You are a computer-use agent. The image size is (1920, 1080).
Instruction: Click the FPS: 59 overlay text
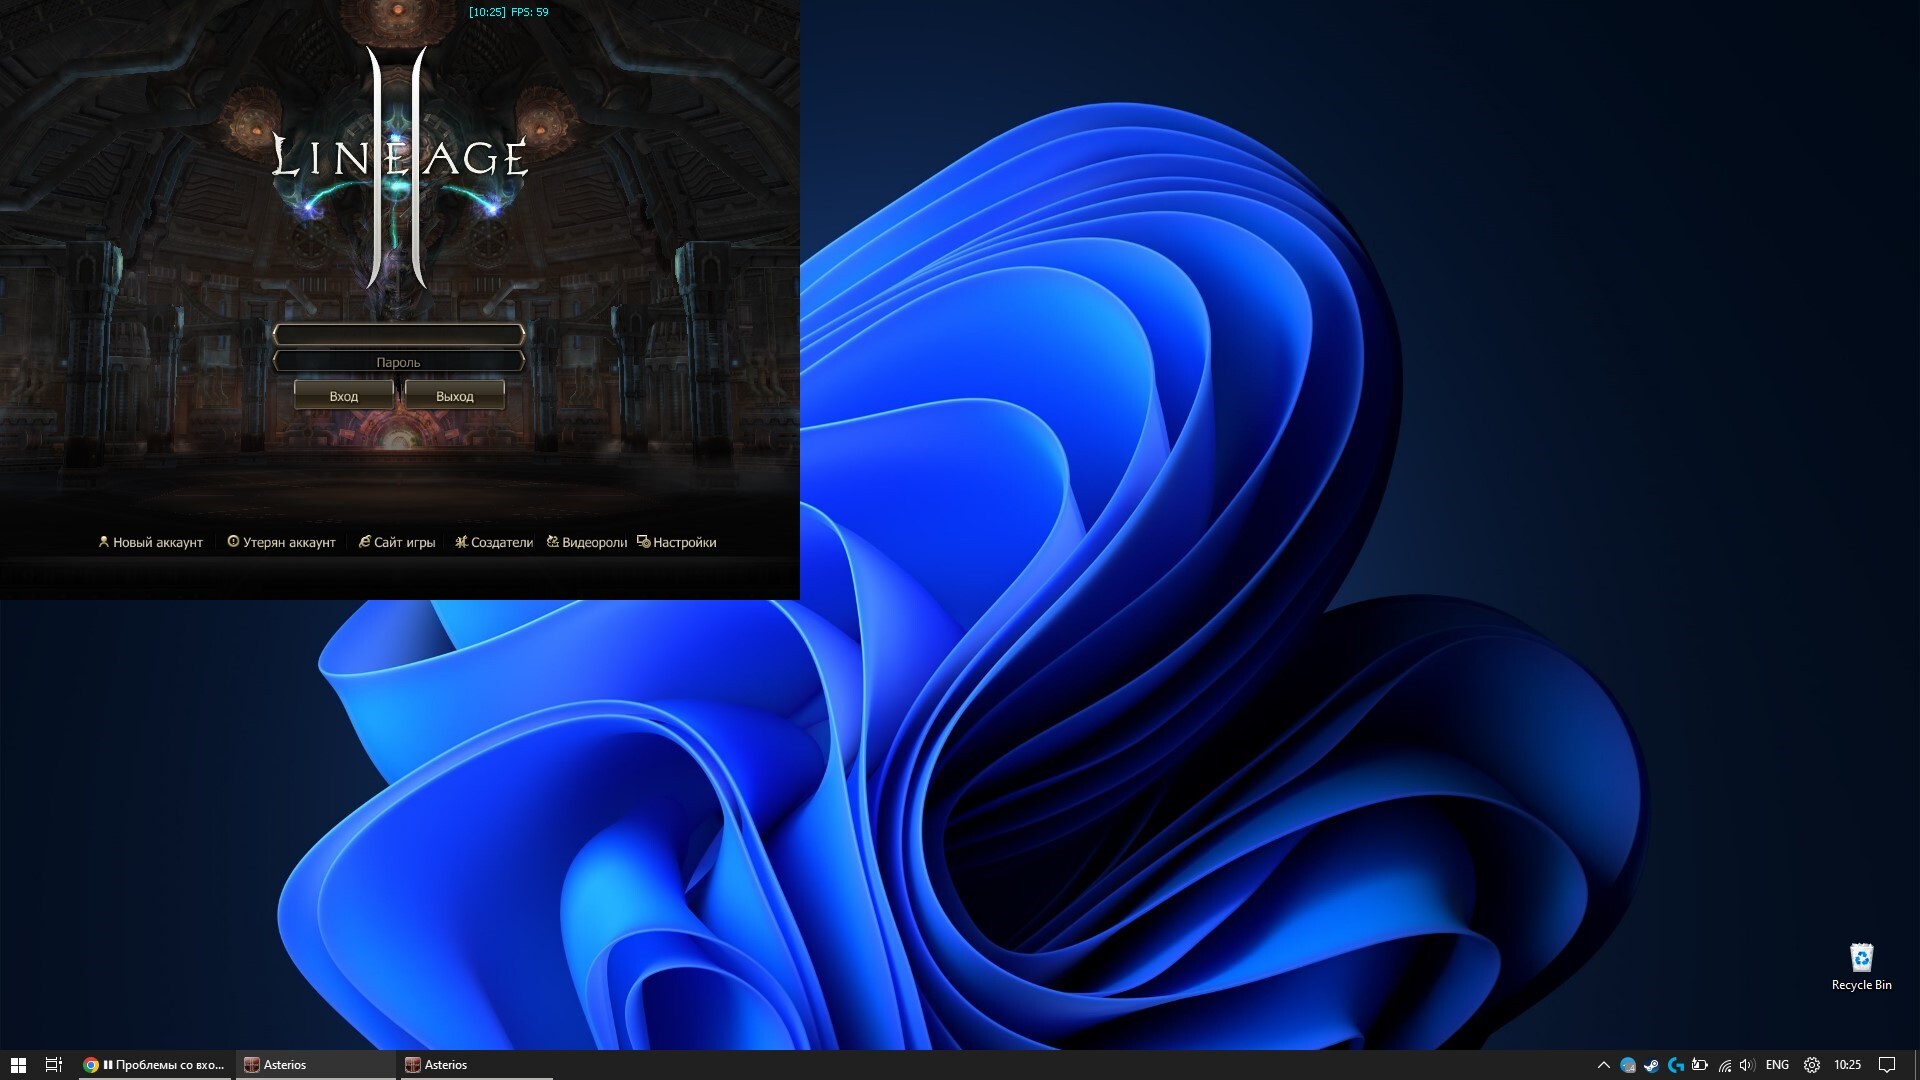530,12
